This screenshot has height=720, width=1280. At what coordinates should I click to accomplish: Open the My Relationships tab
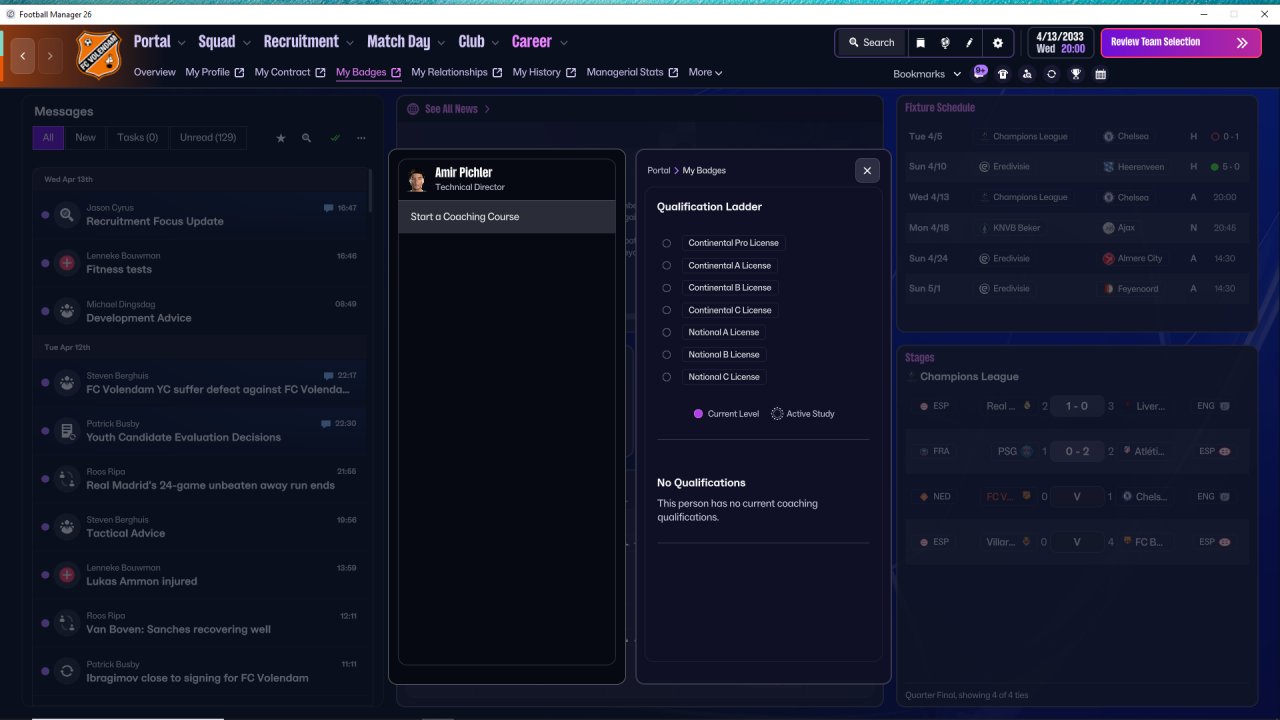[x=457, y=72]
